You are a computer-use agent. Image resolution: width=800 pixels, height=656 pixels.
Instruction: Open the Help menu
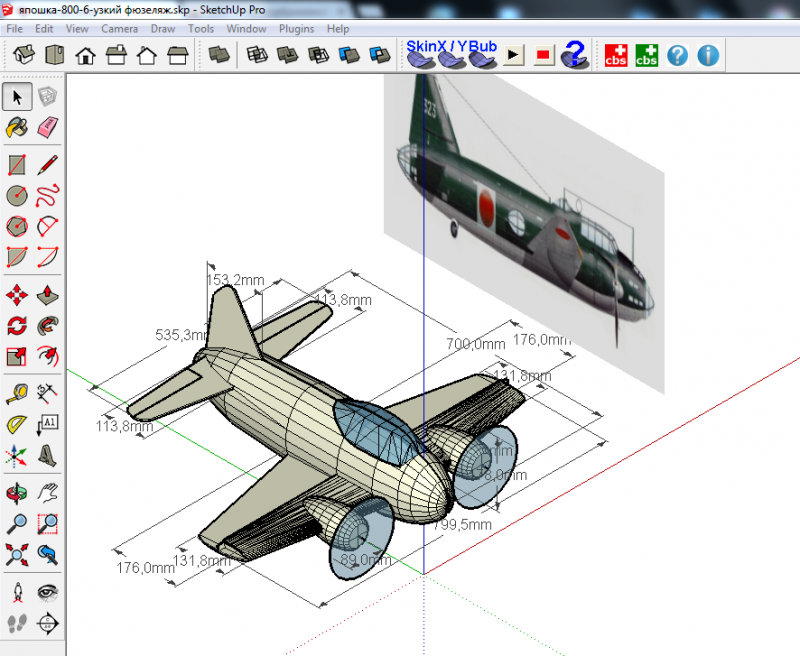click(x=338, y=29)
